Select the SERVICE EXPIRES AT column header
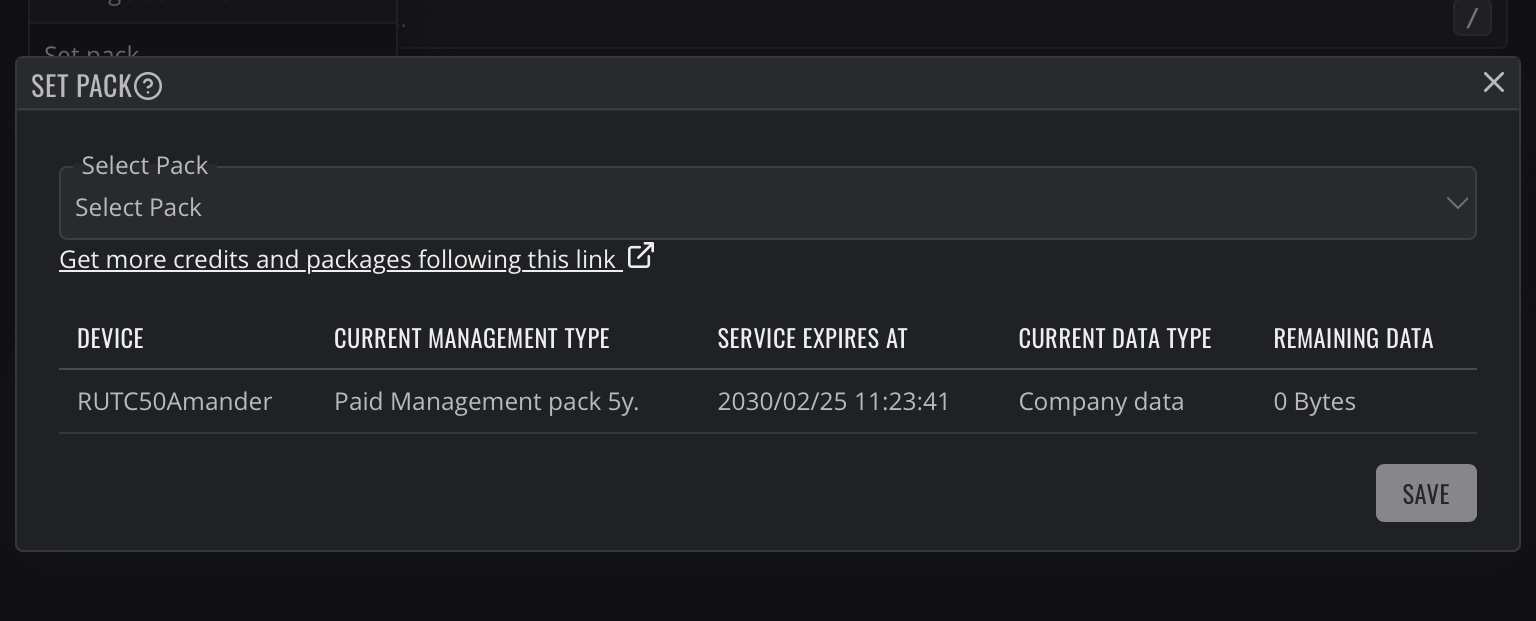 (x=812, y=338)
